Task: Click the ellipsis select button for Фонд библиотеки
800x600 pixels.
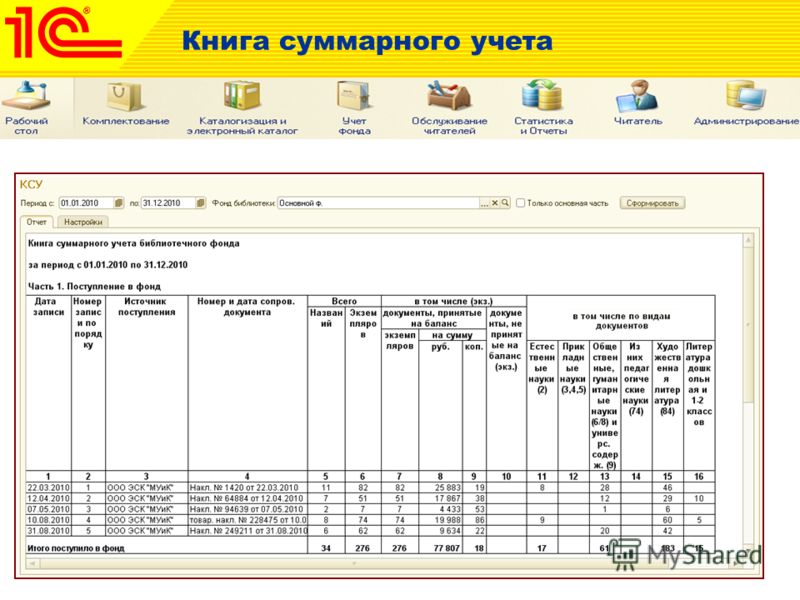Action: [x=484, y=203]
